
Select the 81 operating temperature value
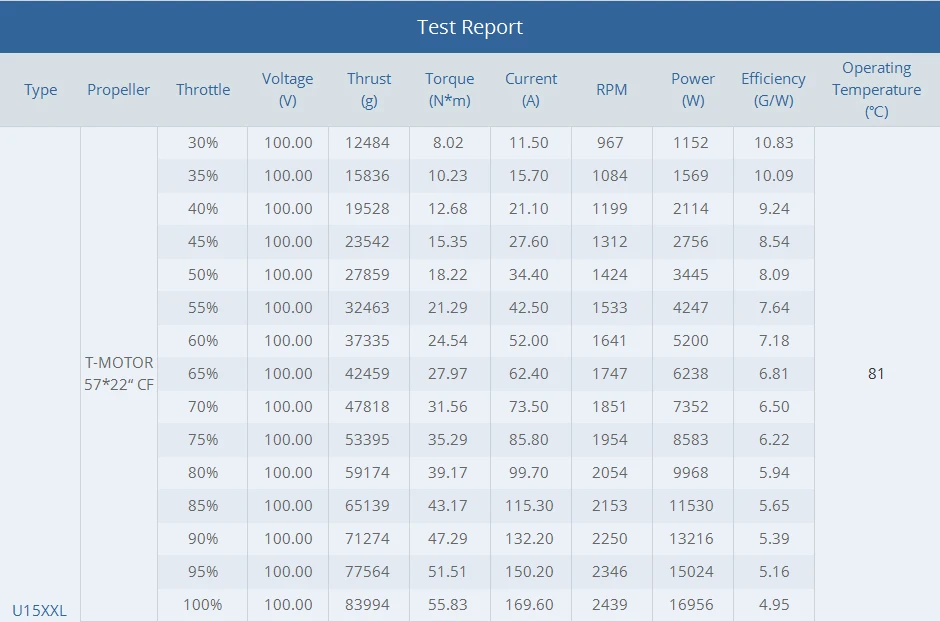point(876,373)
